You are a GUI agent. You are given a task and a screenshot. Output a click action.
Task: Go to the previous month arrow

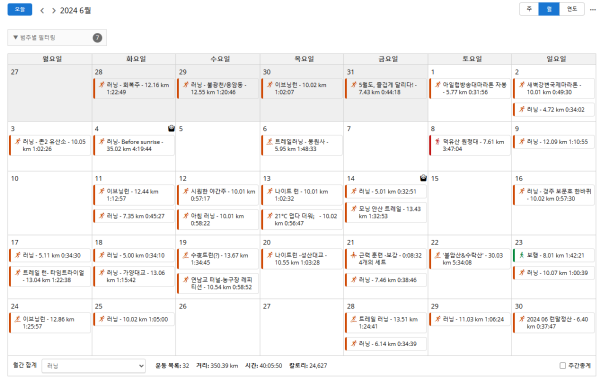click(x=42, y=11)
